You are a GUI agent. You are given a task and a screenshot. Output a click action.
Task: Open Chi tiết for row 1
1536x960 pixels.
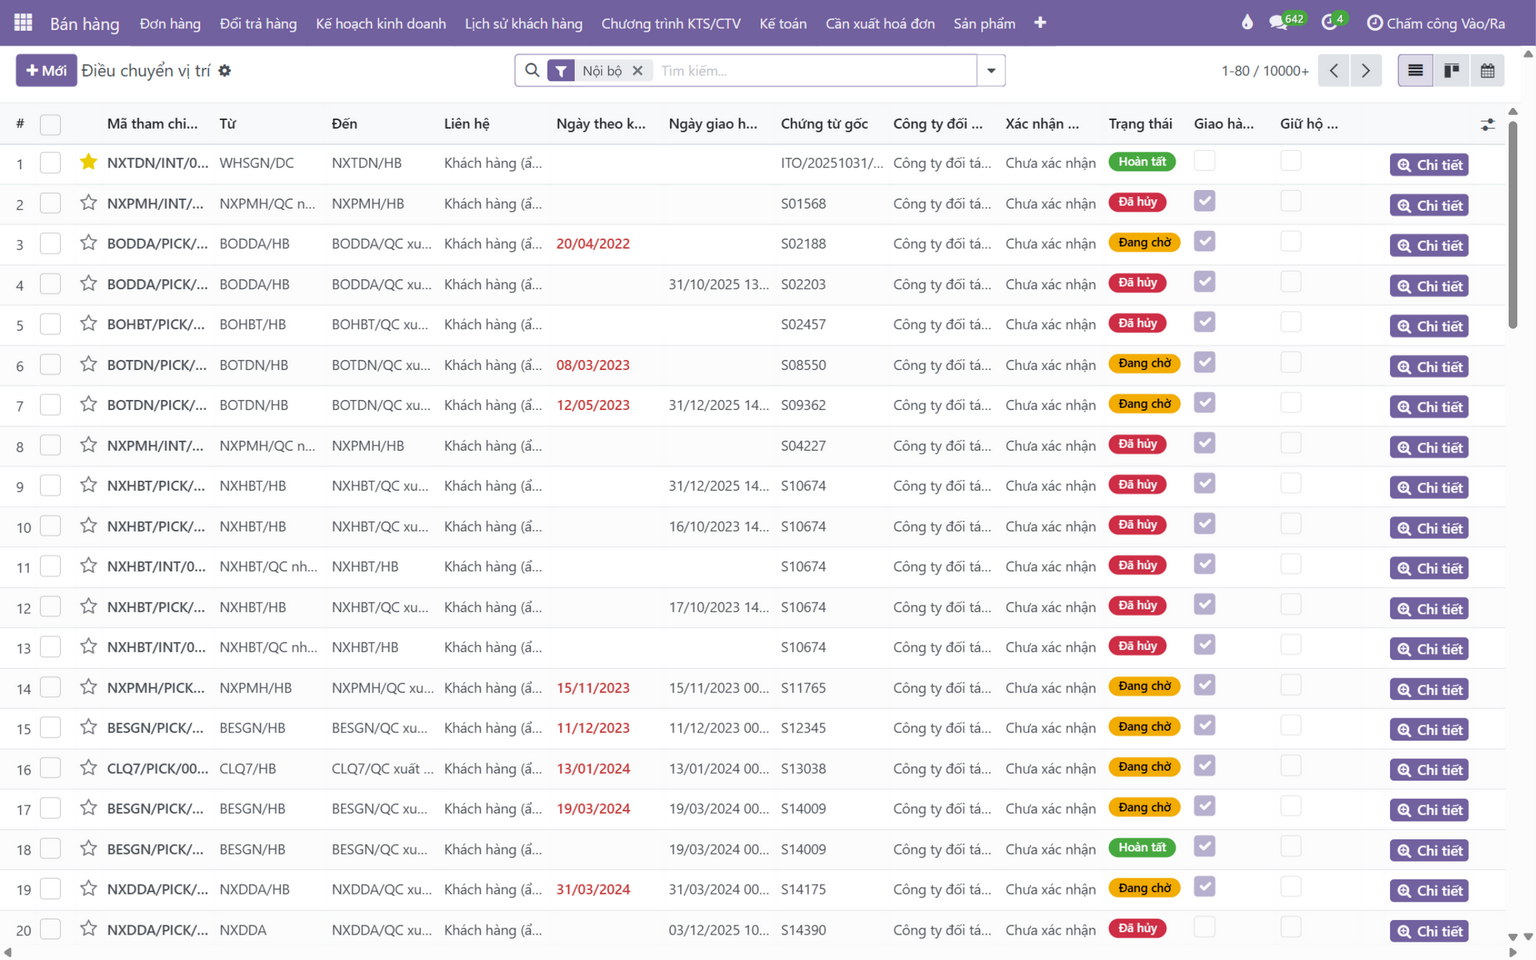[1429, 165]
